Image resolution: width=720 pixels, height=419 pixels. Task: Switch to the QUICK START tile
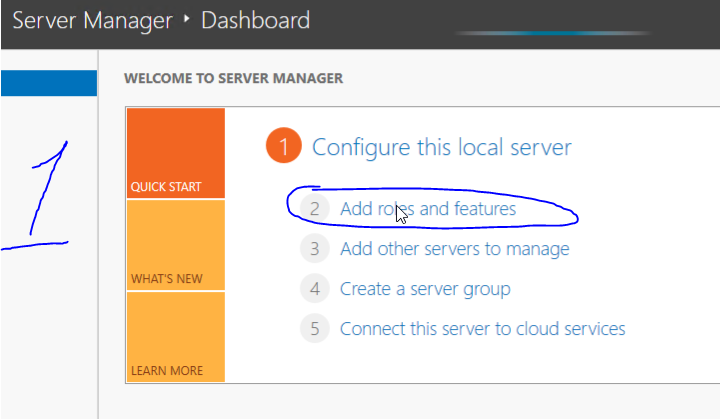(175, 154)
